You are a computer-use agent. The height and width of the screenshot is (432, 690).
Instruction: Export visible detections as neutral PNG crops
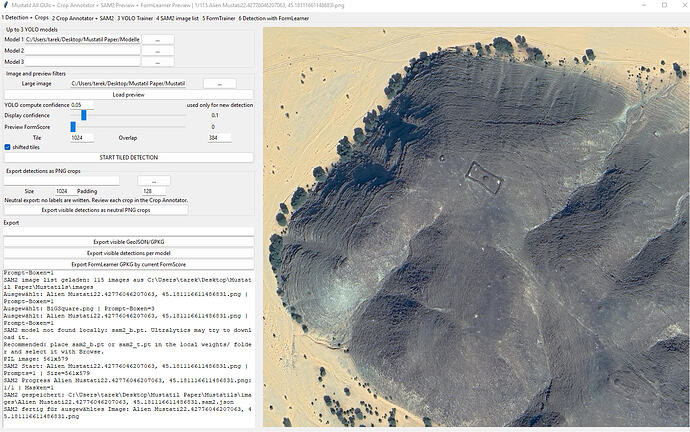coord(96,210)
